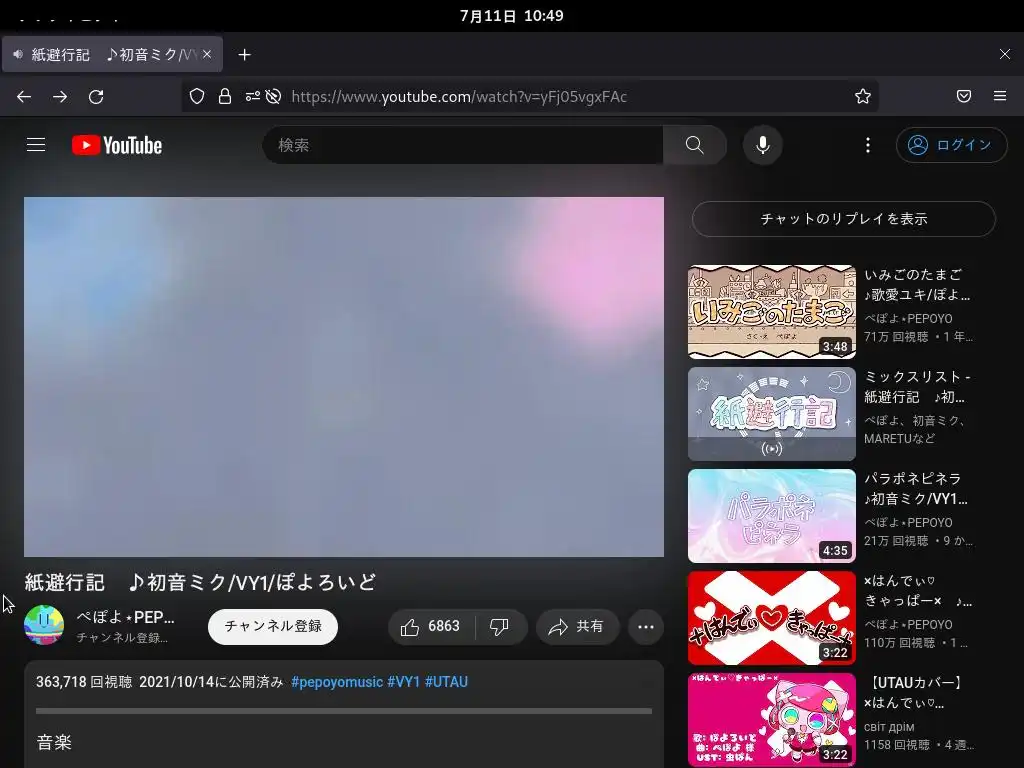Click the 音楽 section heading
1024x768 pixels.
pyautogui.click(x=54, y=742)
